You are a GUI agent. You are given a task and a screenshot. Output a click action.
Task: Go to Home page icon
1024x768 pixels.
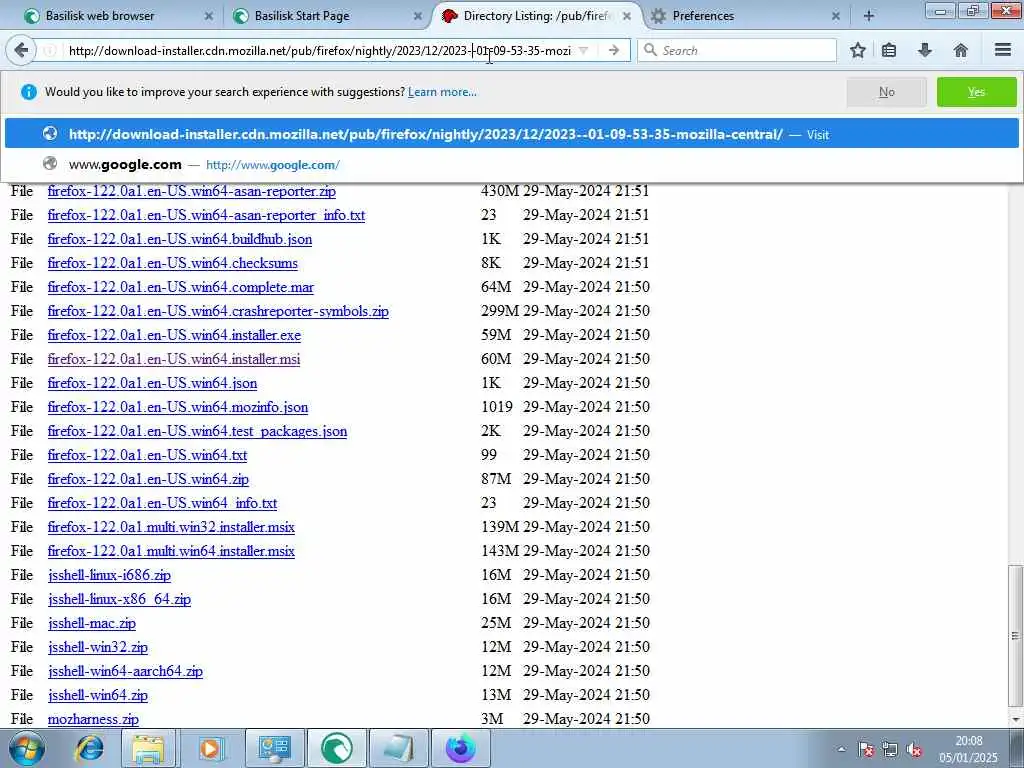pyautogui.click(x=961, y=50)
